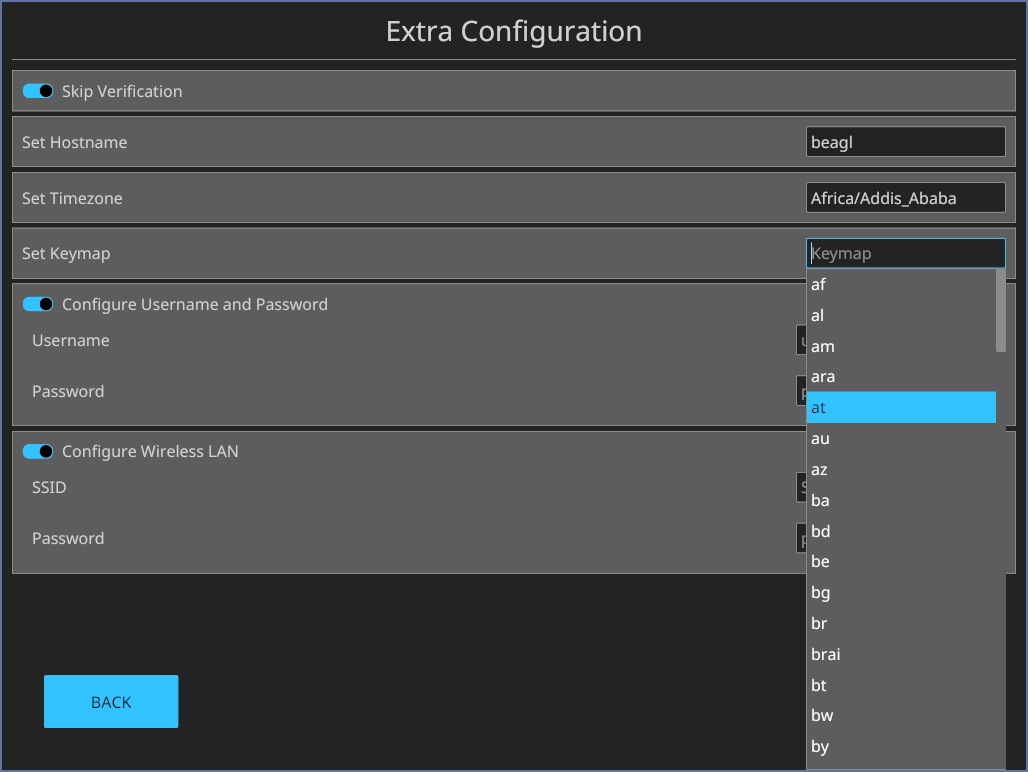The width and height of the screenshot is (1028, 772).
Task: Toggle Configure Username and Password switch
Action: [x=38, y=304]
